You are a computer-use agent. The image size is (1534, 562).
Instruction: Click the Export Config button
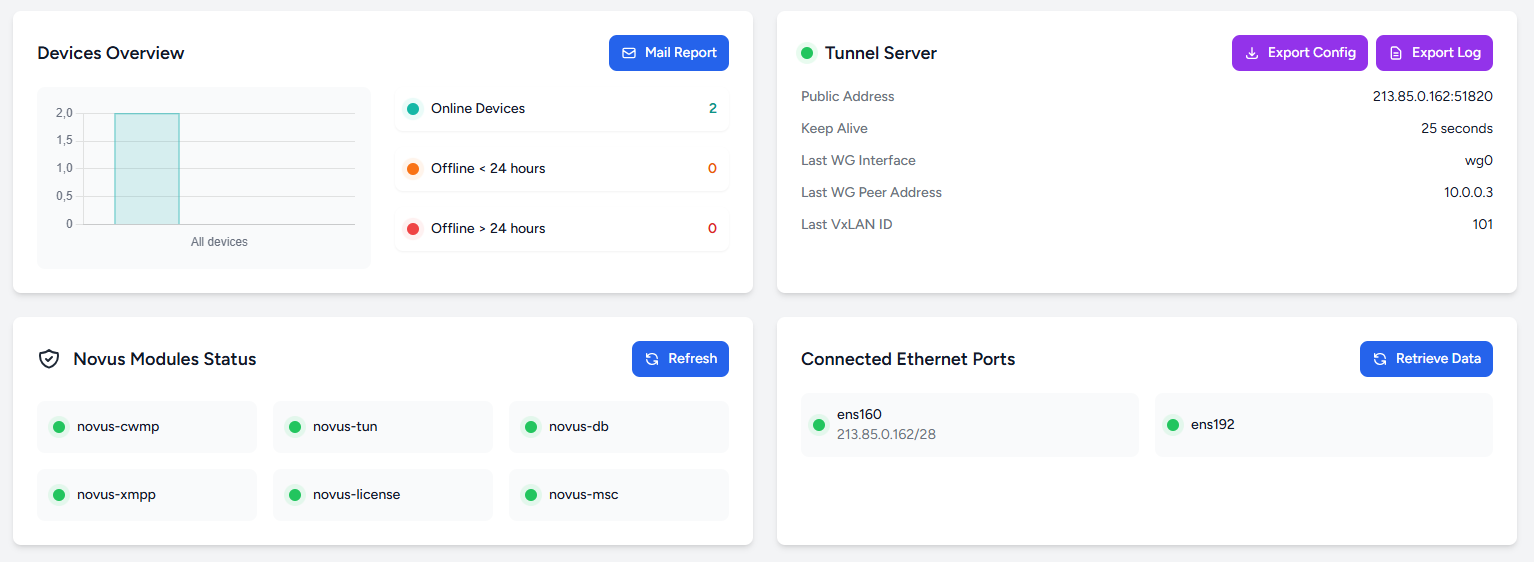(x=1300, y=53)
